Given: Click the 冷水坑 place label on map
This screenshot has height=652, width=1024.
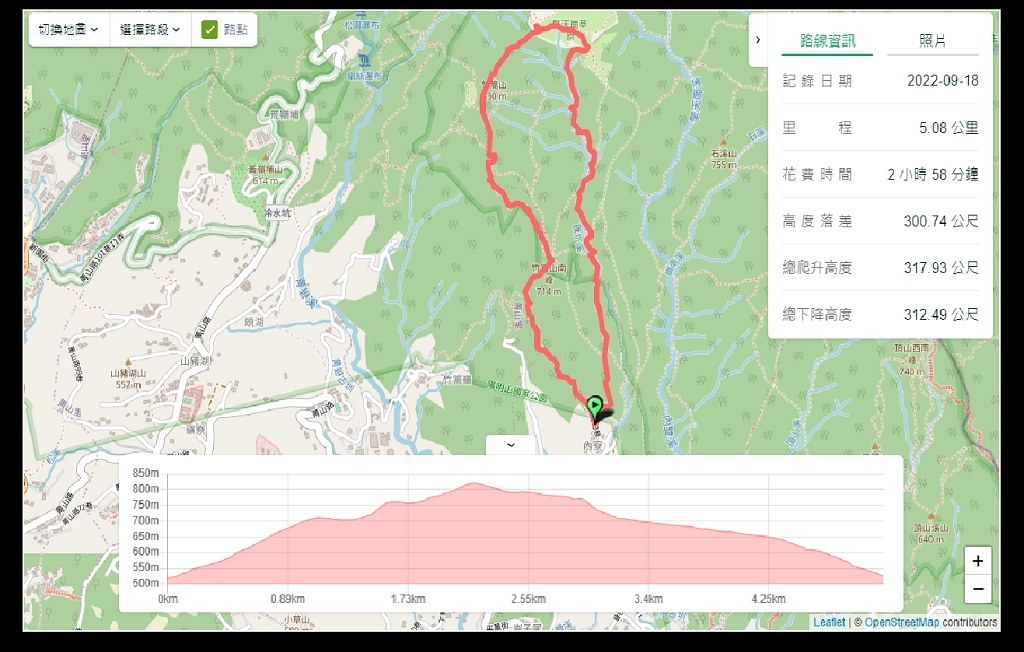Looking at the screenshot, I should pos(278,213).
